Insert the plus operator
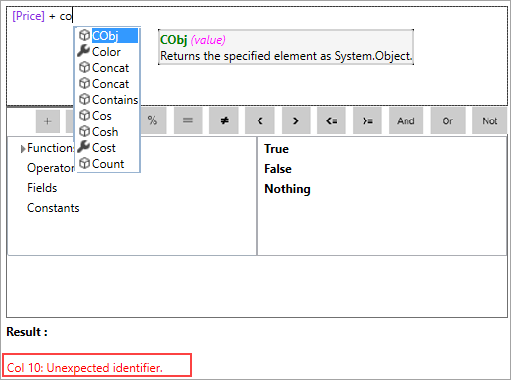Image resolution: width=511 pixels, height=380 pixels. (48, 121)
